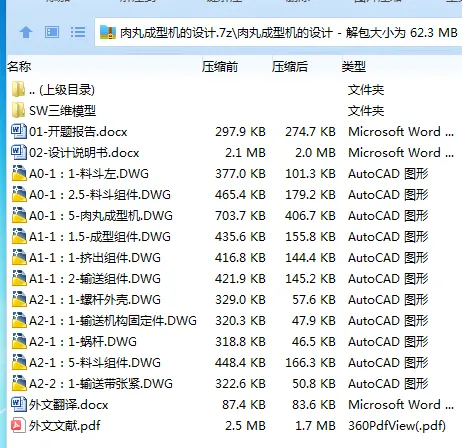462x448 pixels.
Task: Select file name A1-1：2-输送组件.DWG
Action: (x=95, y=279)
